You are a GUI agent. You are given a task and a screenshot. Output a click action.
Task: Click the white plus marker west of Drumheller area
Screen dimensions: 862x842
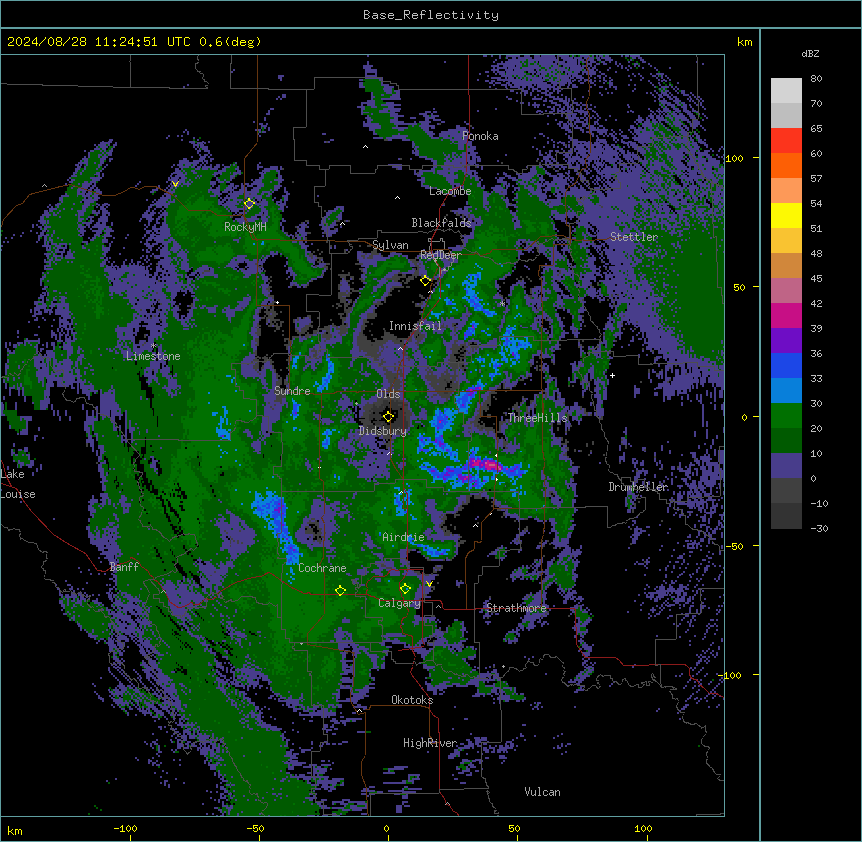pyautogui.click(x=612, y=375)
